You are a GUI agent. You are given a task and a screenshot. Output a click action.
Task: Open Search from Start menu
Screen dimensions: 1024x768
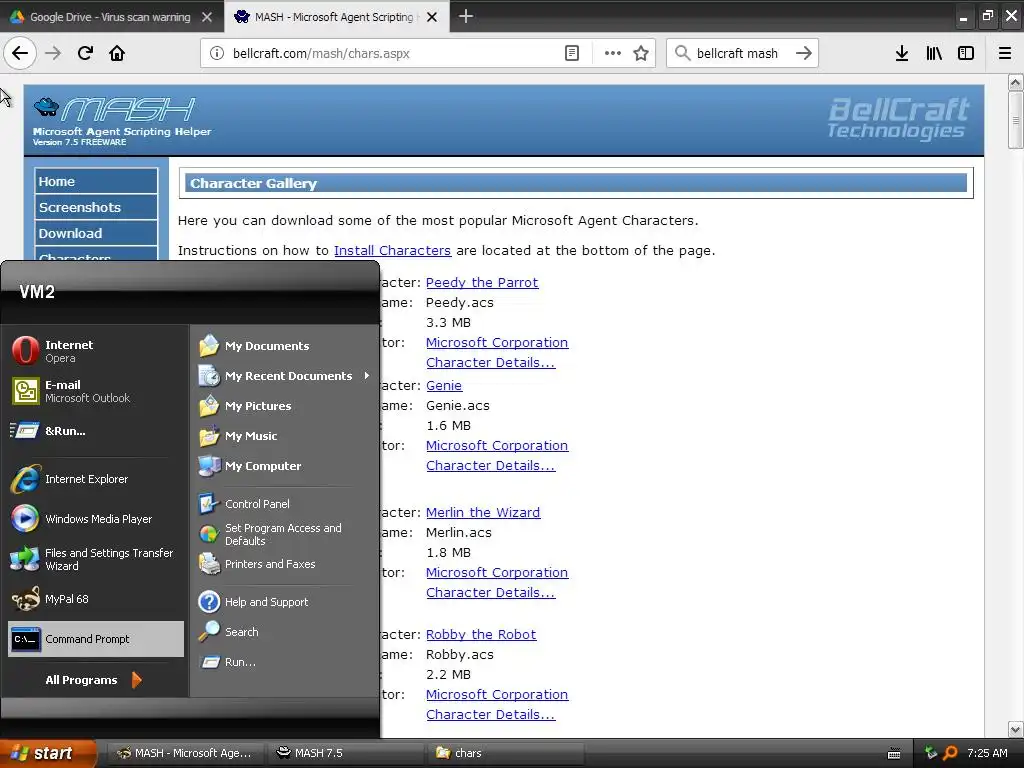coord(283,632)
